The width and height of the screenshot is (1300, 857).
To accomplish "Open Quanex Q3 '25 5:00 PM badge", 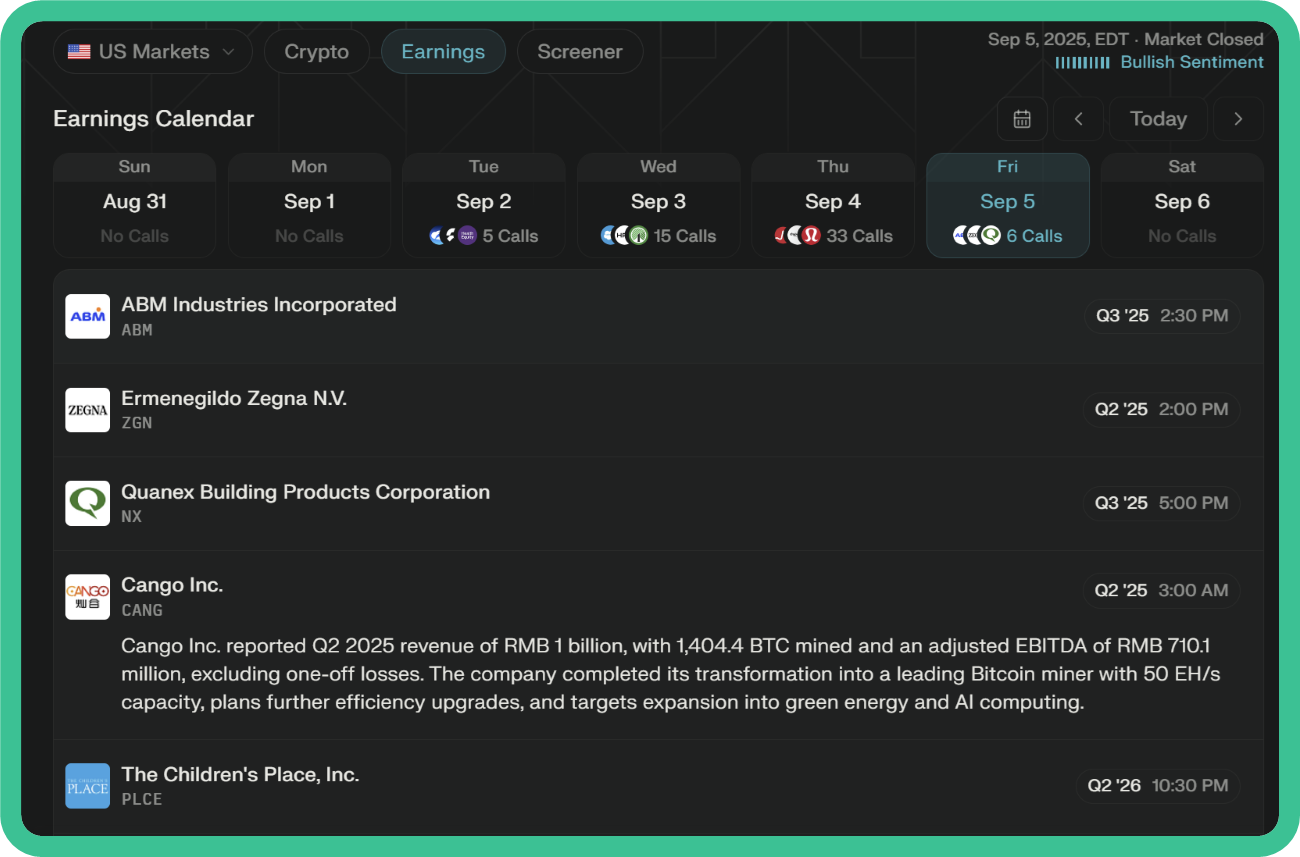I will click(x=1162, y=503).
